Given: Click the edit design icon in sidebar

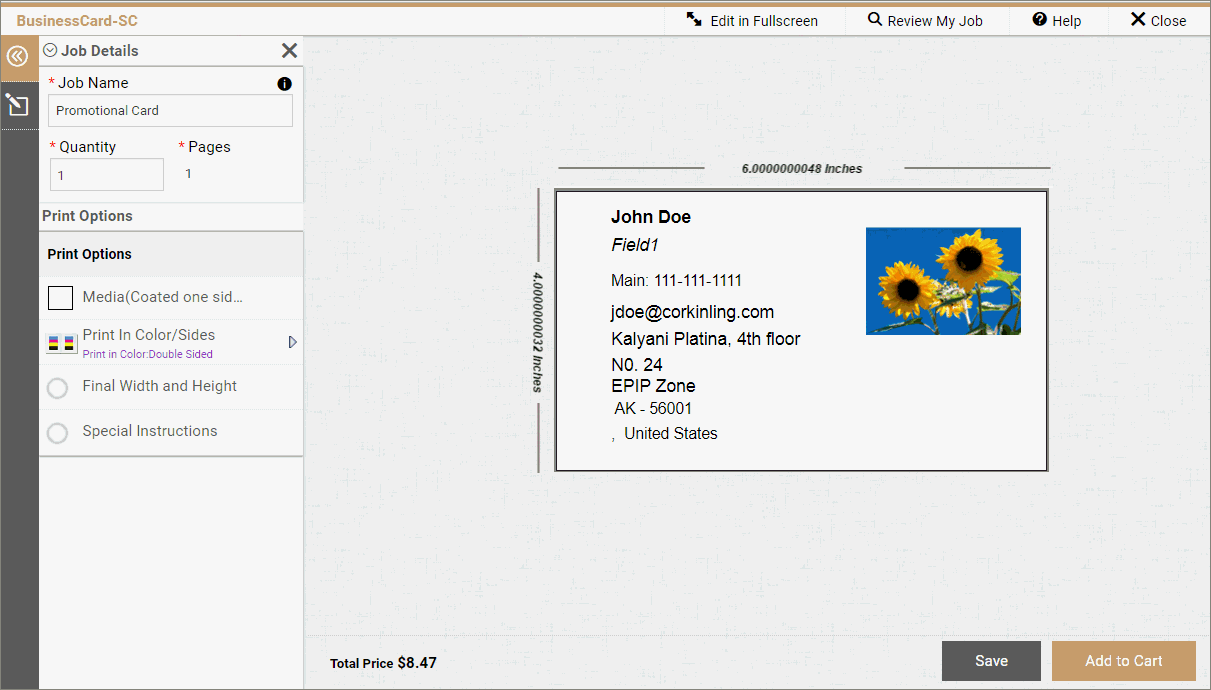Looking at the screenshot, I should click(x=17, y=104).
